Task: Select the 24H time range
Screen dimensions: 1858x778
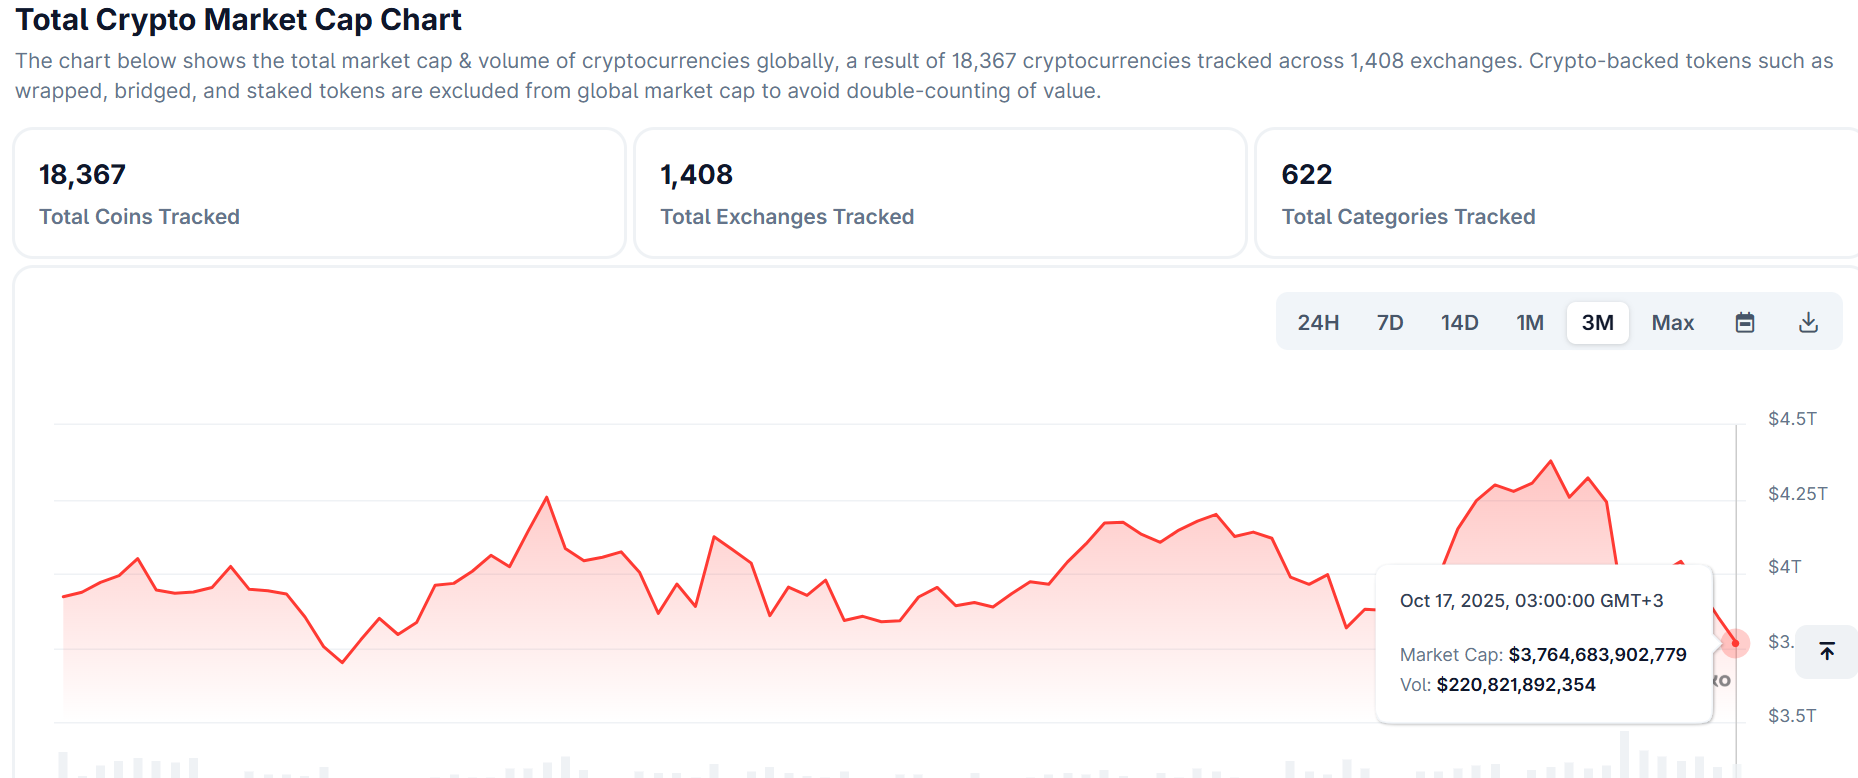Action: click(x=1318, y=322)
